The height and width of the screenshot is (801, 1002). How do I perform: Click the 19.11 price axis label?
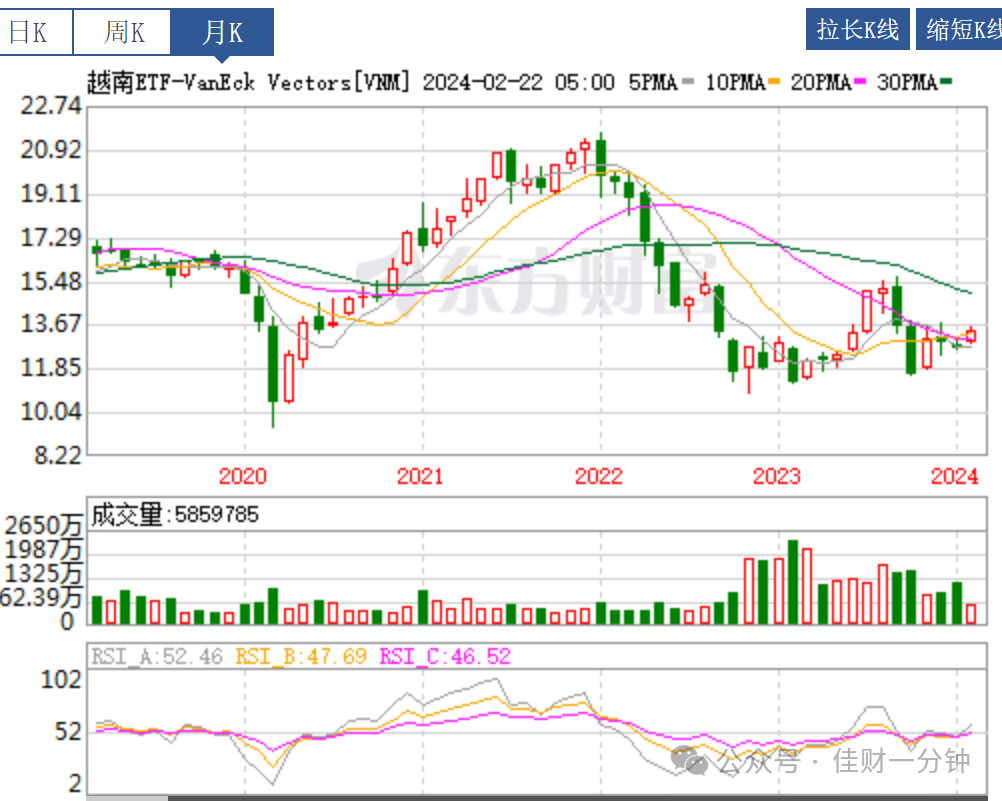pos(51,194)
